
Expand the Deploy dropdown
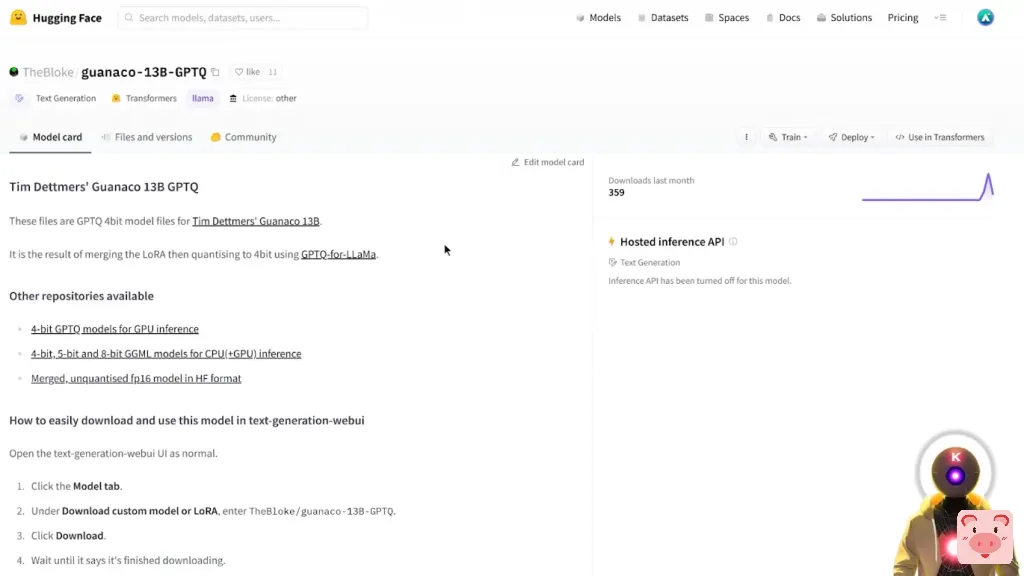[x=852, y=137]
